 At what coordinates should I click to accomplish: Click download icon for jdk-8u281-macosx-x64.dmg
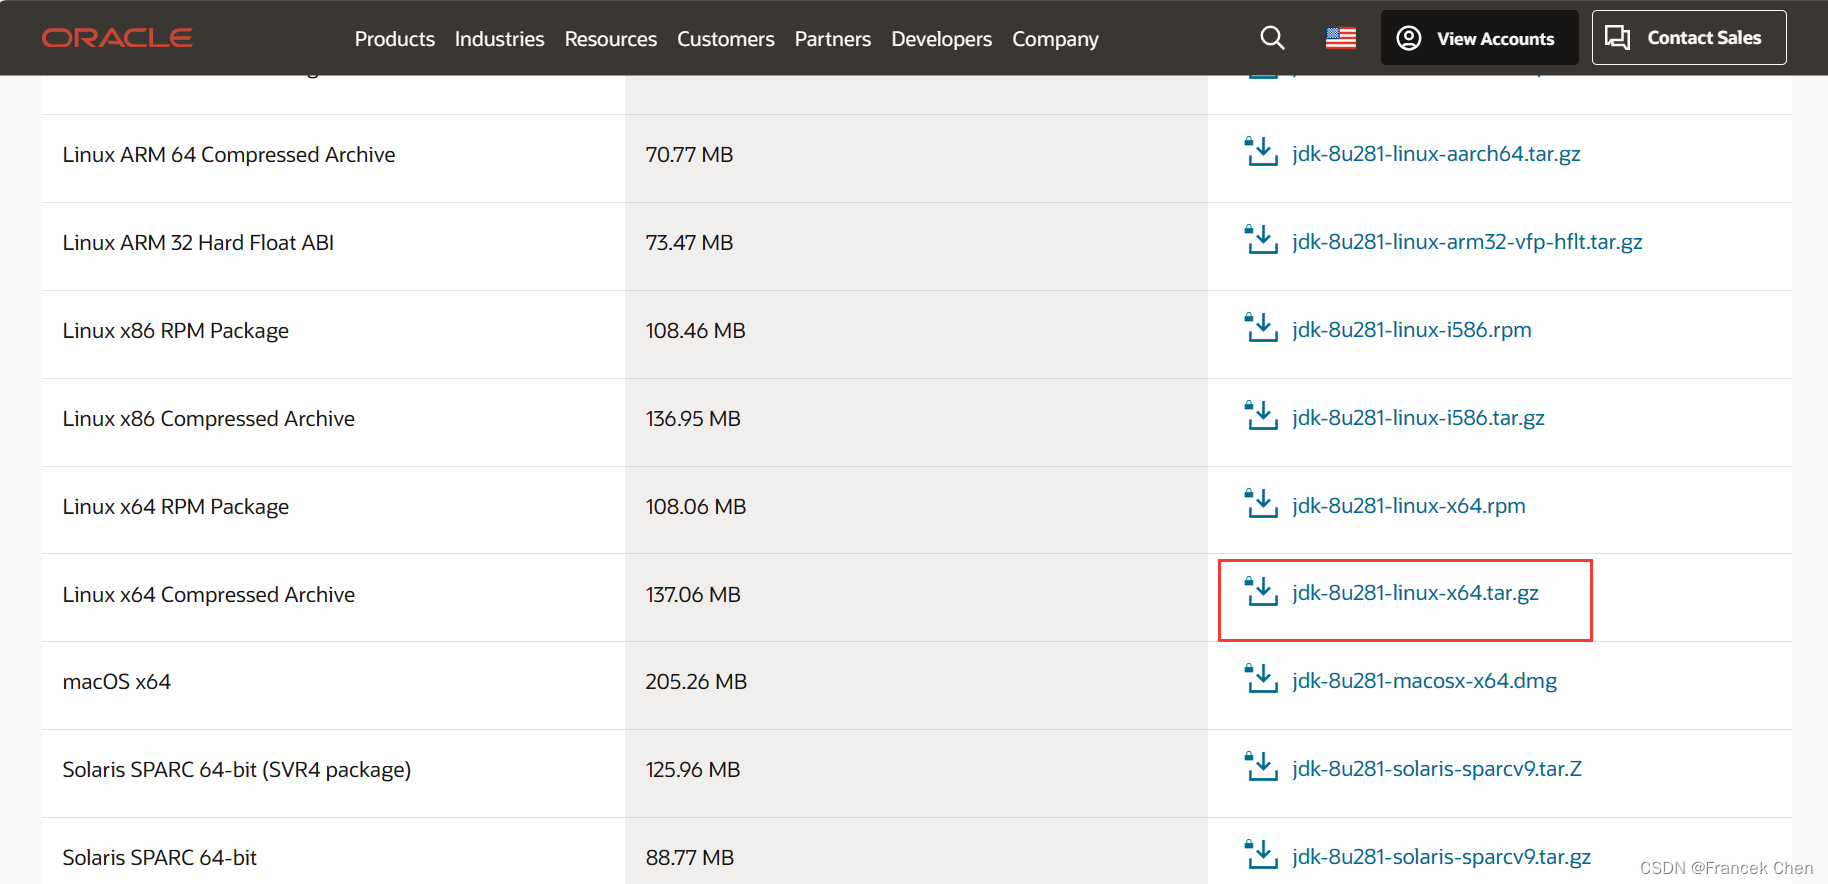tap(1261, 679)
